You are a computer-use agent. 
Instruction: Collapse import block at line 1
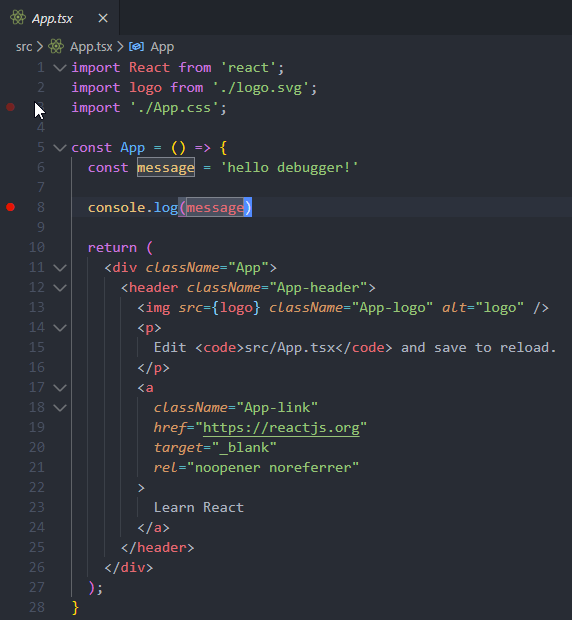click(60, 68)
